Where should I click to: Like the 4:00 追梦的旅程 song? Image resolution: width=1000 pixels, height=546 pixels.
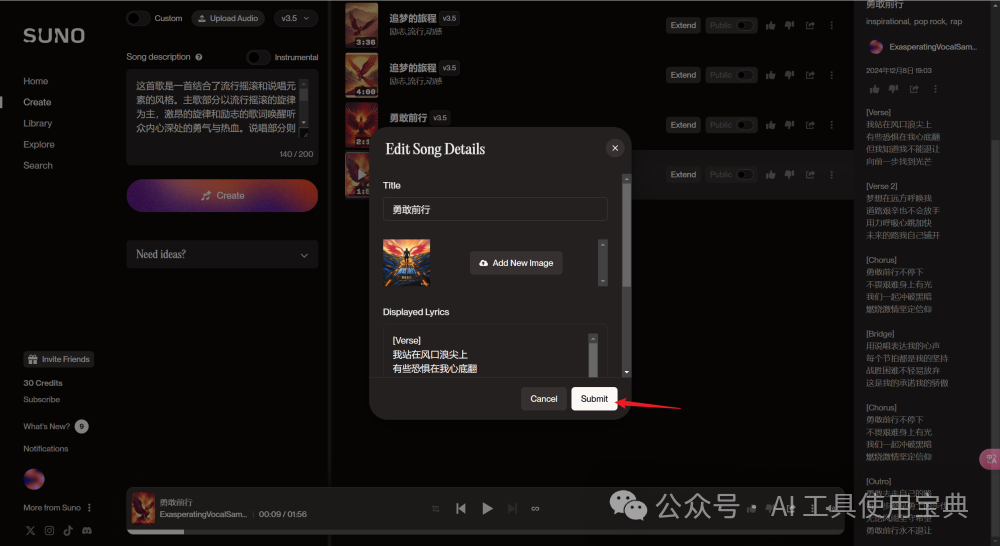coord(770,75)
